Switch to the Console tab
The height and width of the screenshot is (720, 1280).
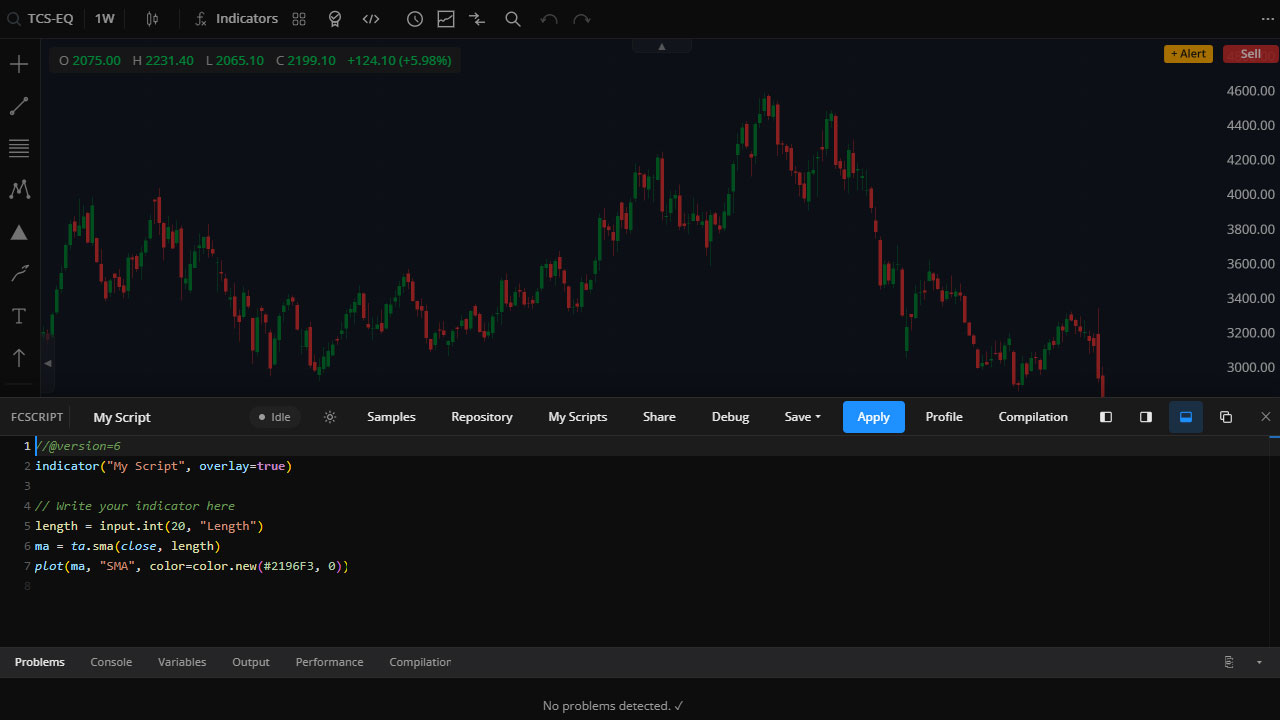pyautogui.click(x=111, y=662)
